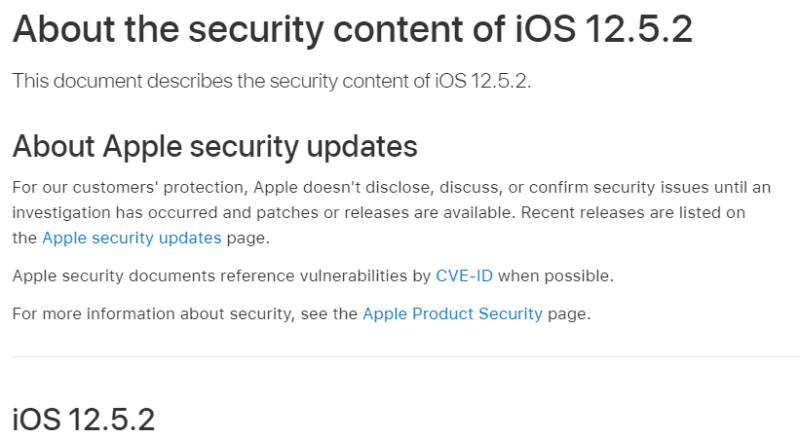Click "page." after the Apple Product Security link
Screen dimensions: 800x440
pyautogui.click(x=569, y=314)
